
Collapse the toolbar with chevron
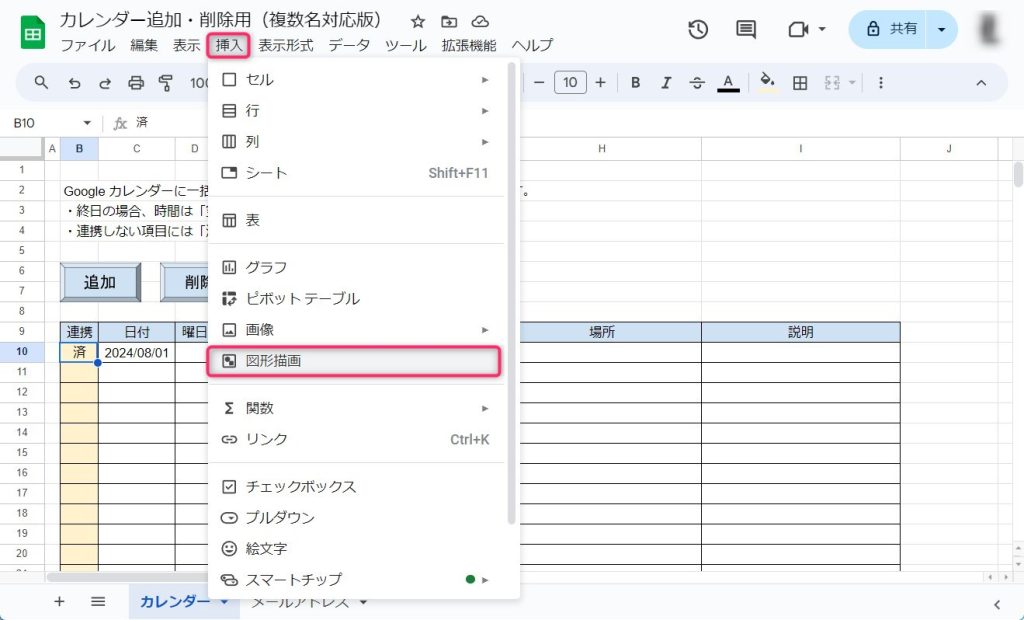pos(981,83)
